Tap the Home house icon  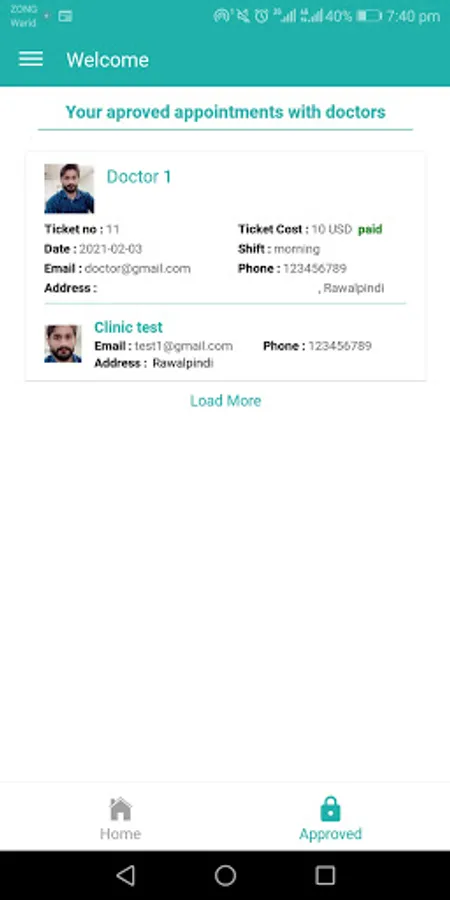(121, 809)
